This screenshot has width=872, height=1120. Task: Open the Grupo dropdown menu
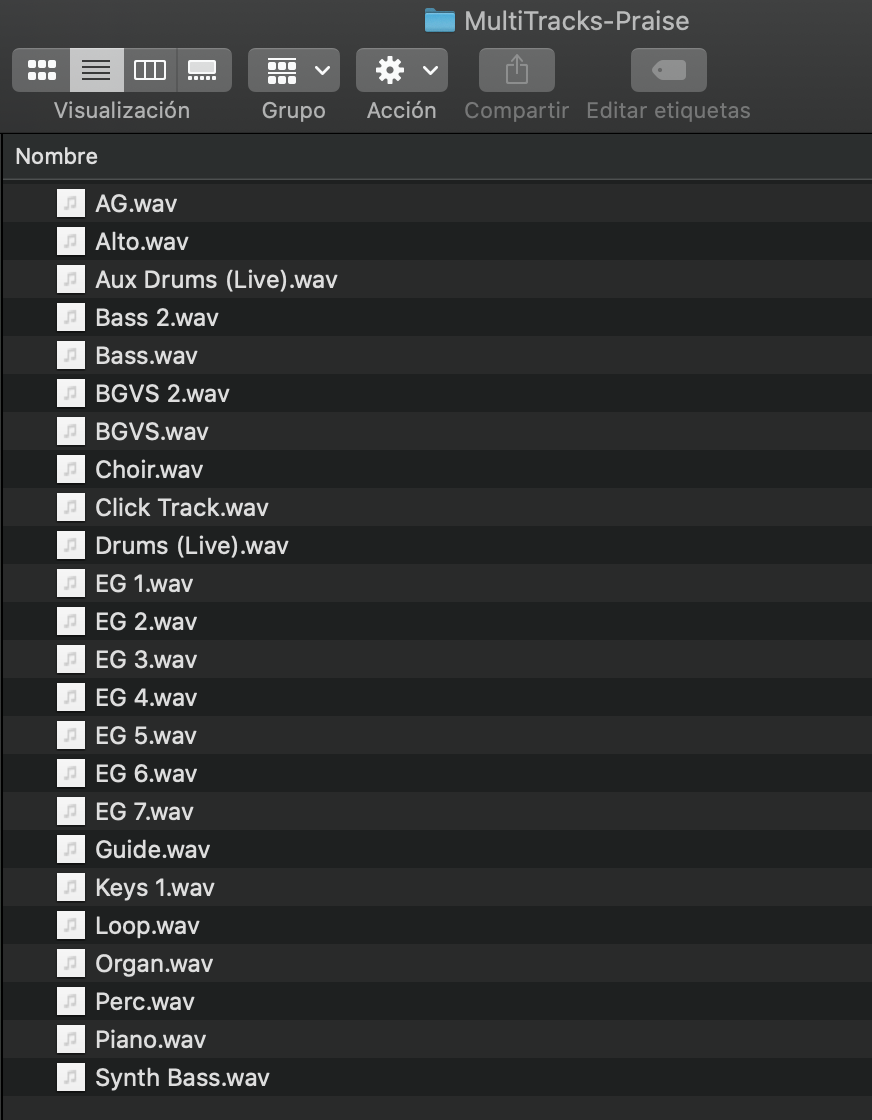[294, 70]
